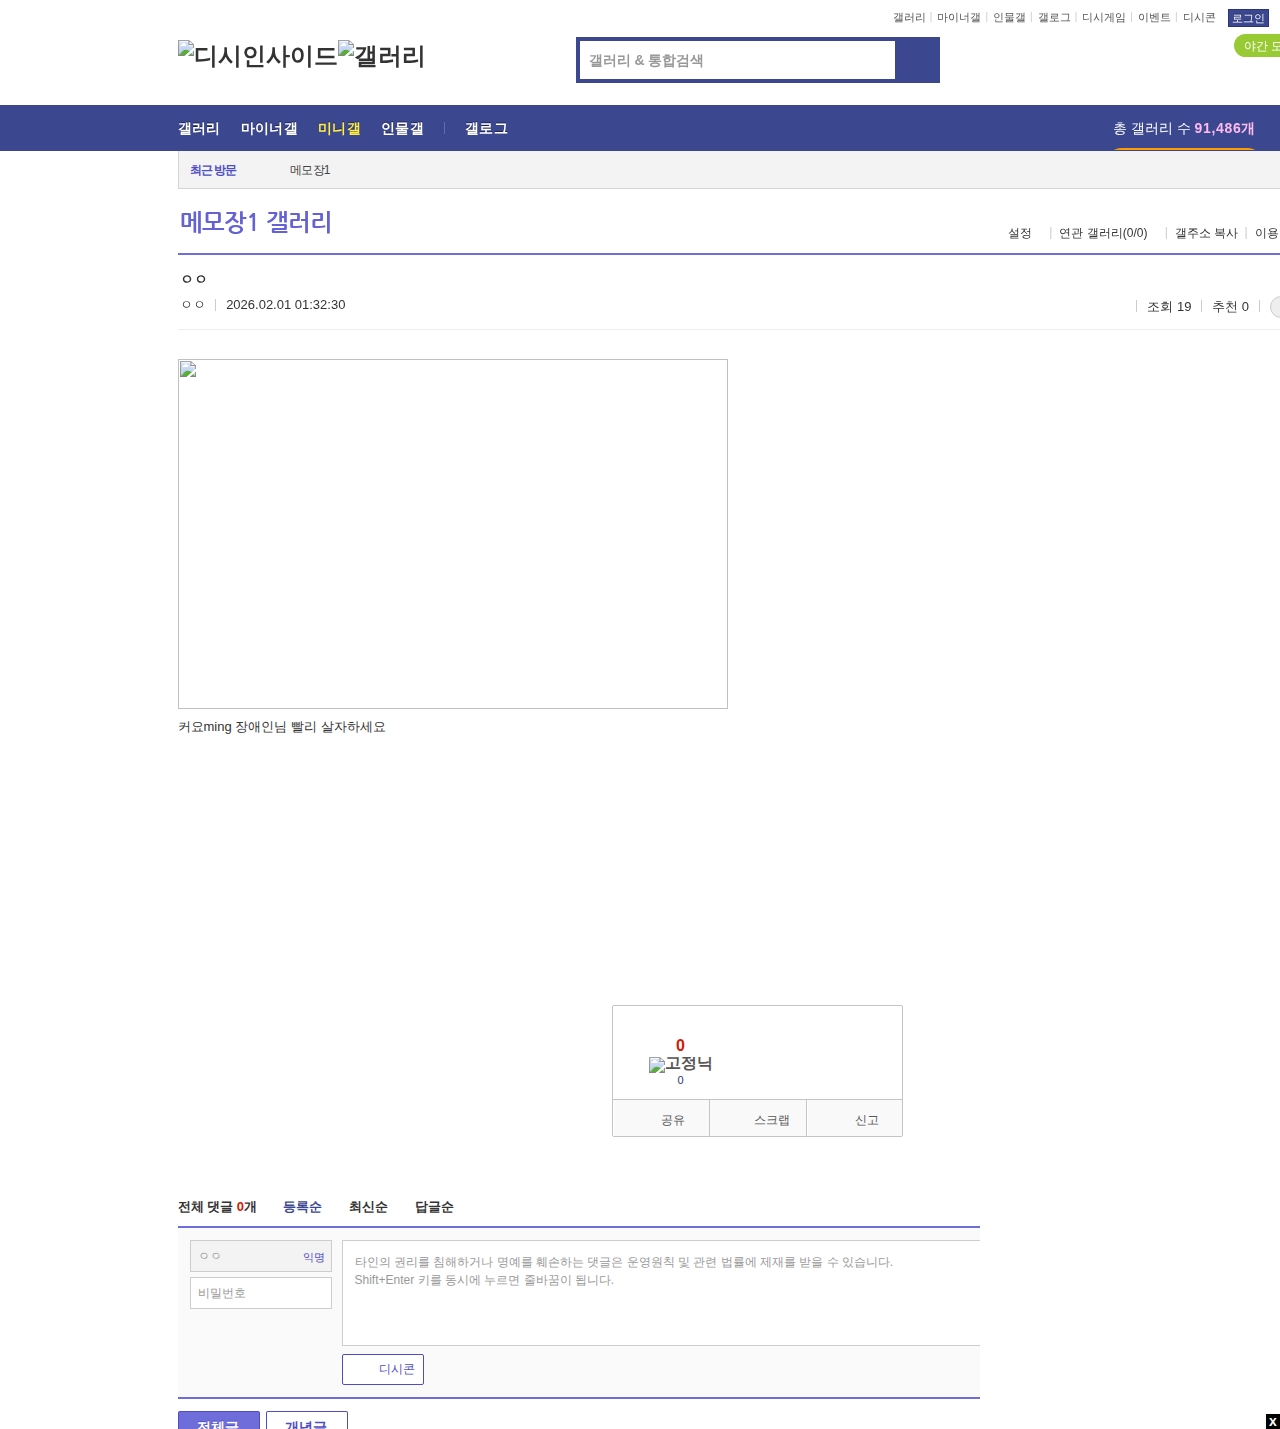Focus the 비밀번호 password field

click(x=261, y=1293)
